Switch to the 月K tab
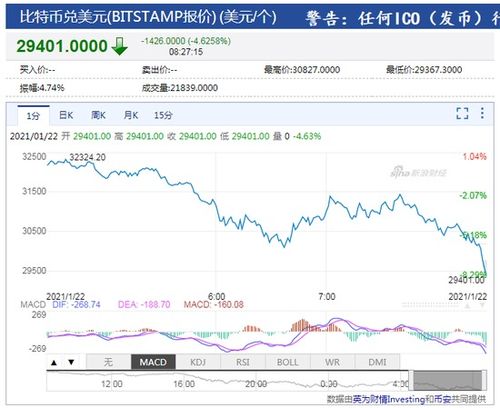Viewport: 500px width, 408px height. (x=131, y=115)
